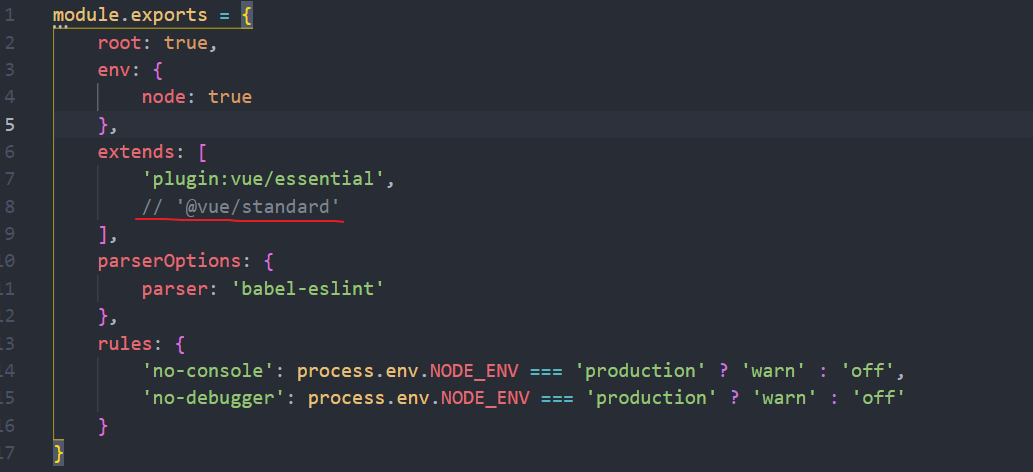Click line number 5 in the gutter
1033x472 pixels.
9,125
